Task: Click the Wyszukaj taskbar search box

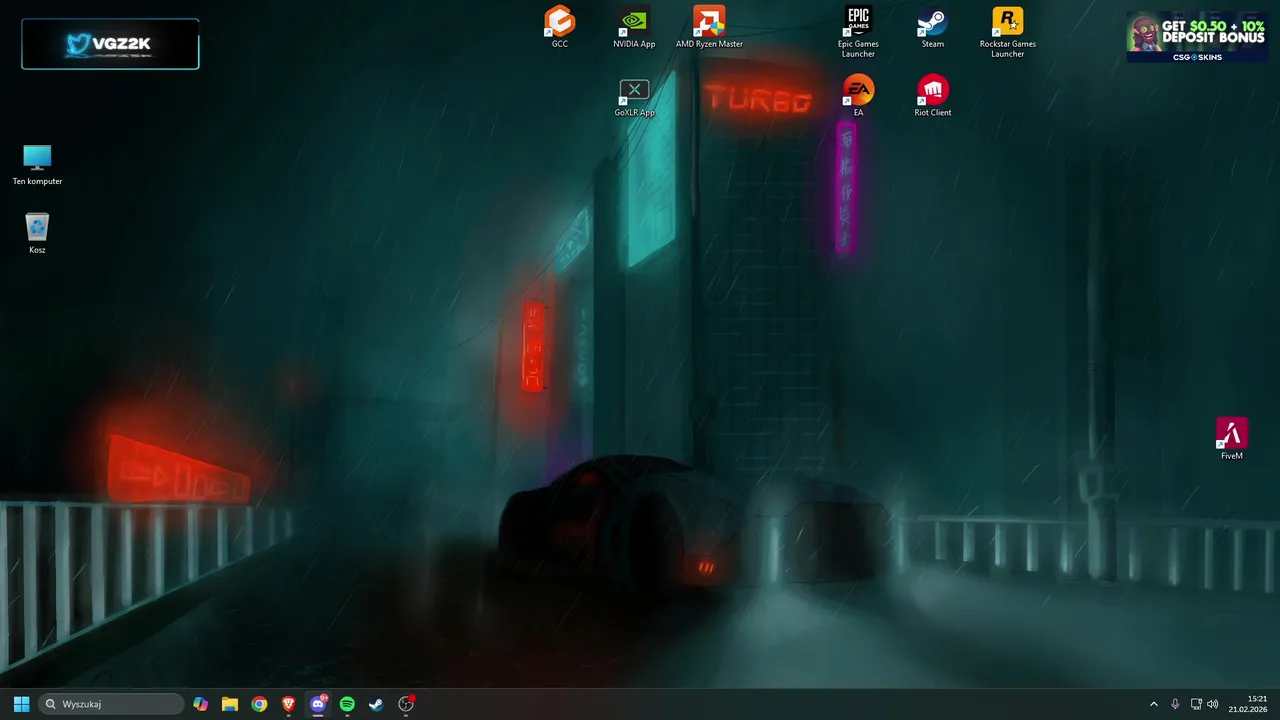Action: 112,704
